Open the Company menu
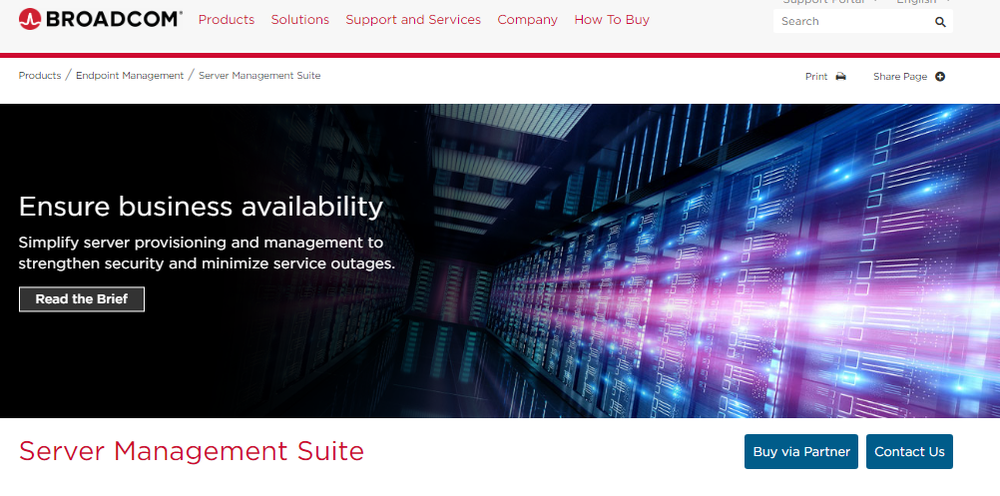This screenshot has height=496, width=1000. click(527, 20)
